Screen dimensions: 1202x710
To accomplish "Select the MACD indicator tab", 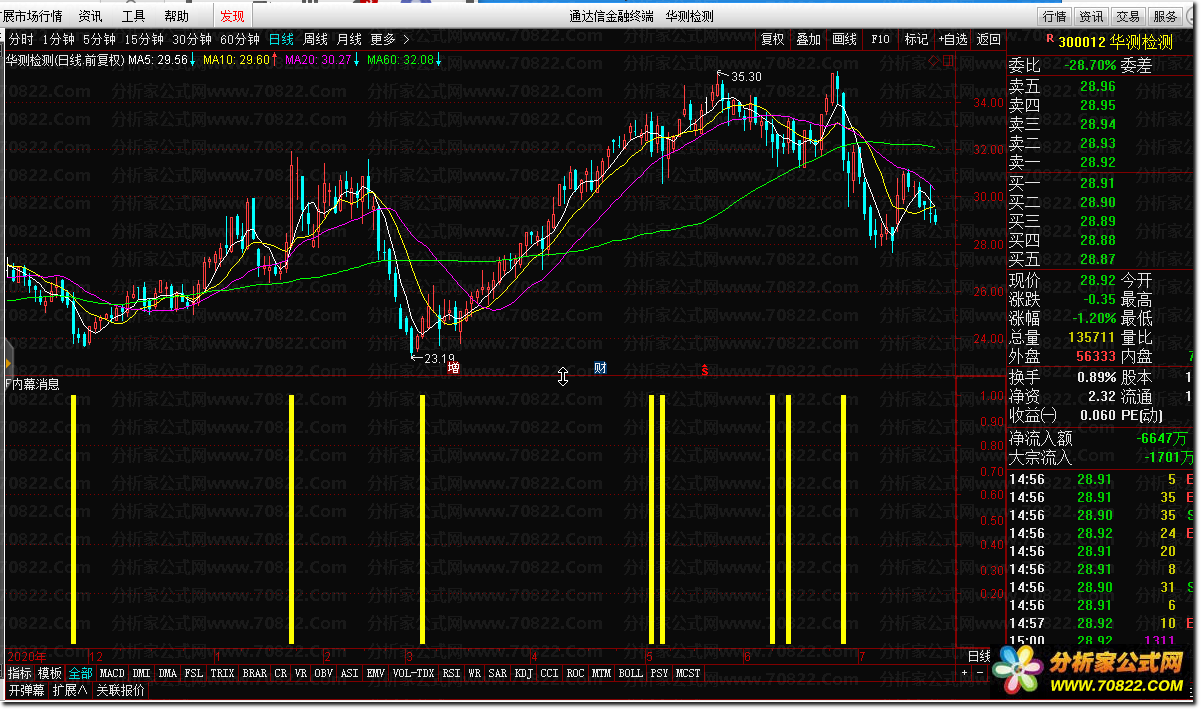I will (112, 674).
